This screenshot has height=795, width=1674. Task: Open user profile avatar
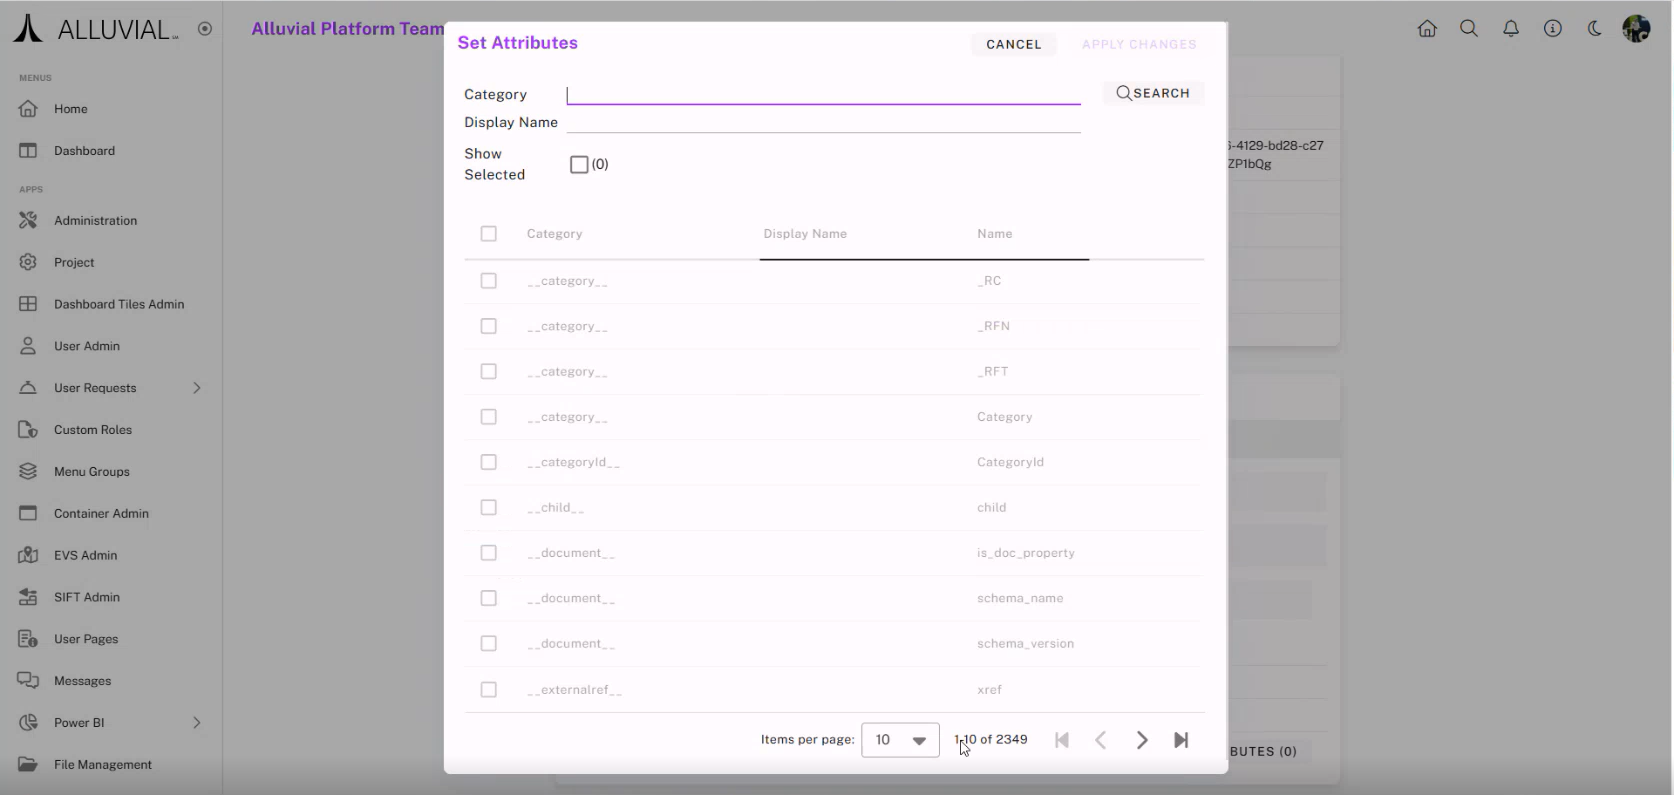click(x=1636, y=29)
